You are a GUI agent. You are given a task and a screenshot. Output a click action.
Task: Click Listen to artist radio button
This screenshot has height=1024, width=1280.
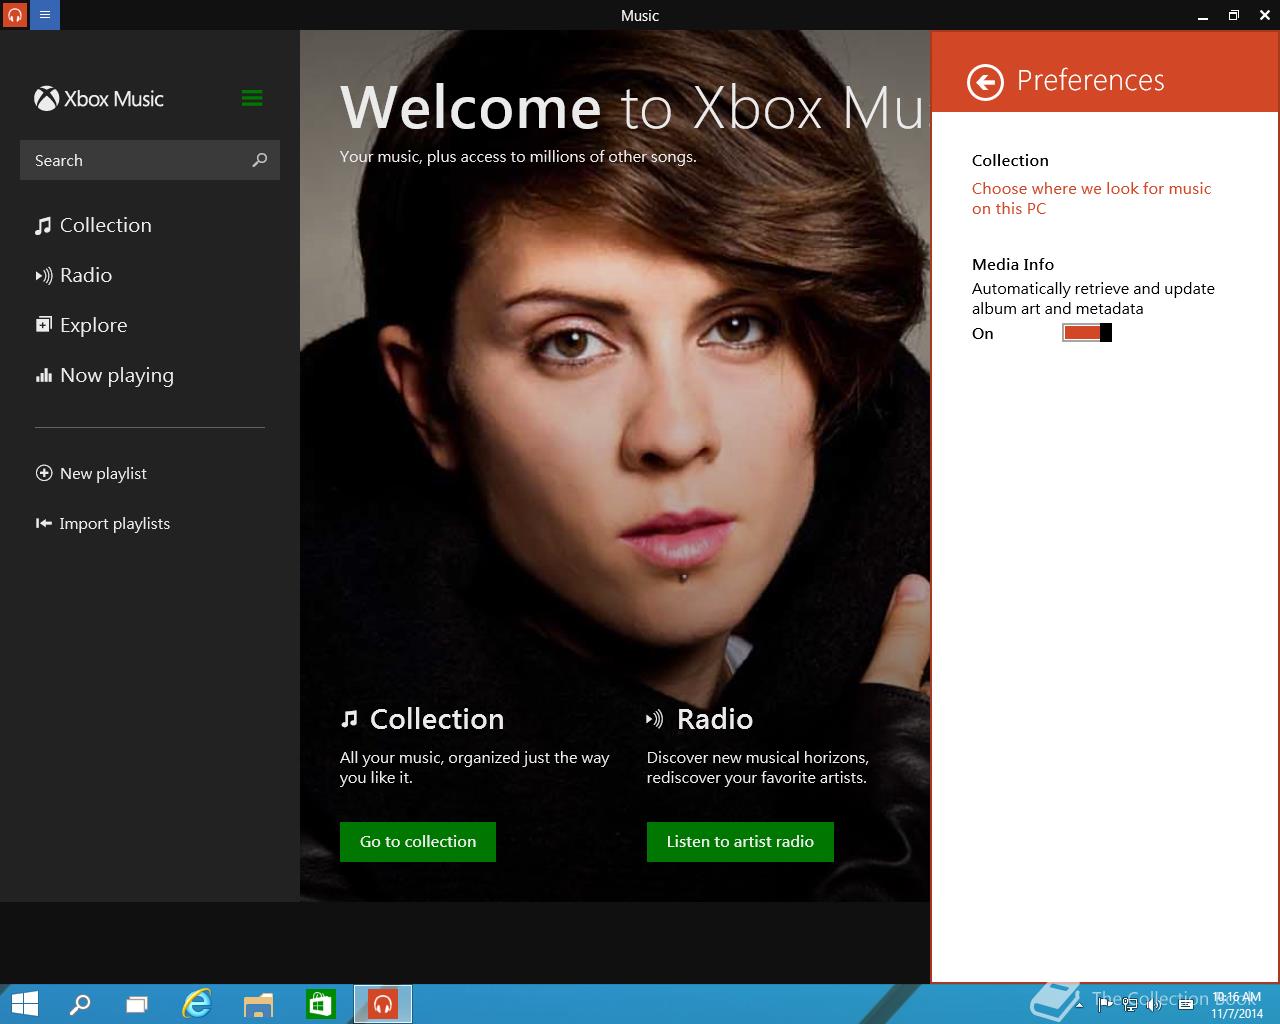pyautogui.click(x=740, y=842)
